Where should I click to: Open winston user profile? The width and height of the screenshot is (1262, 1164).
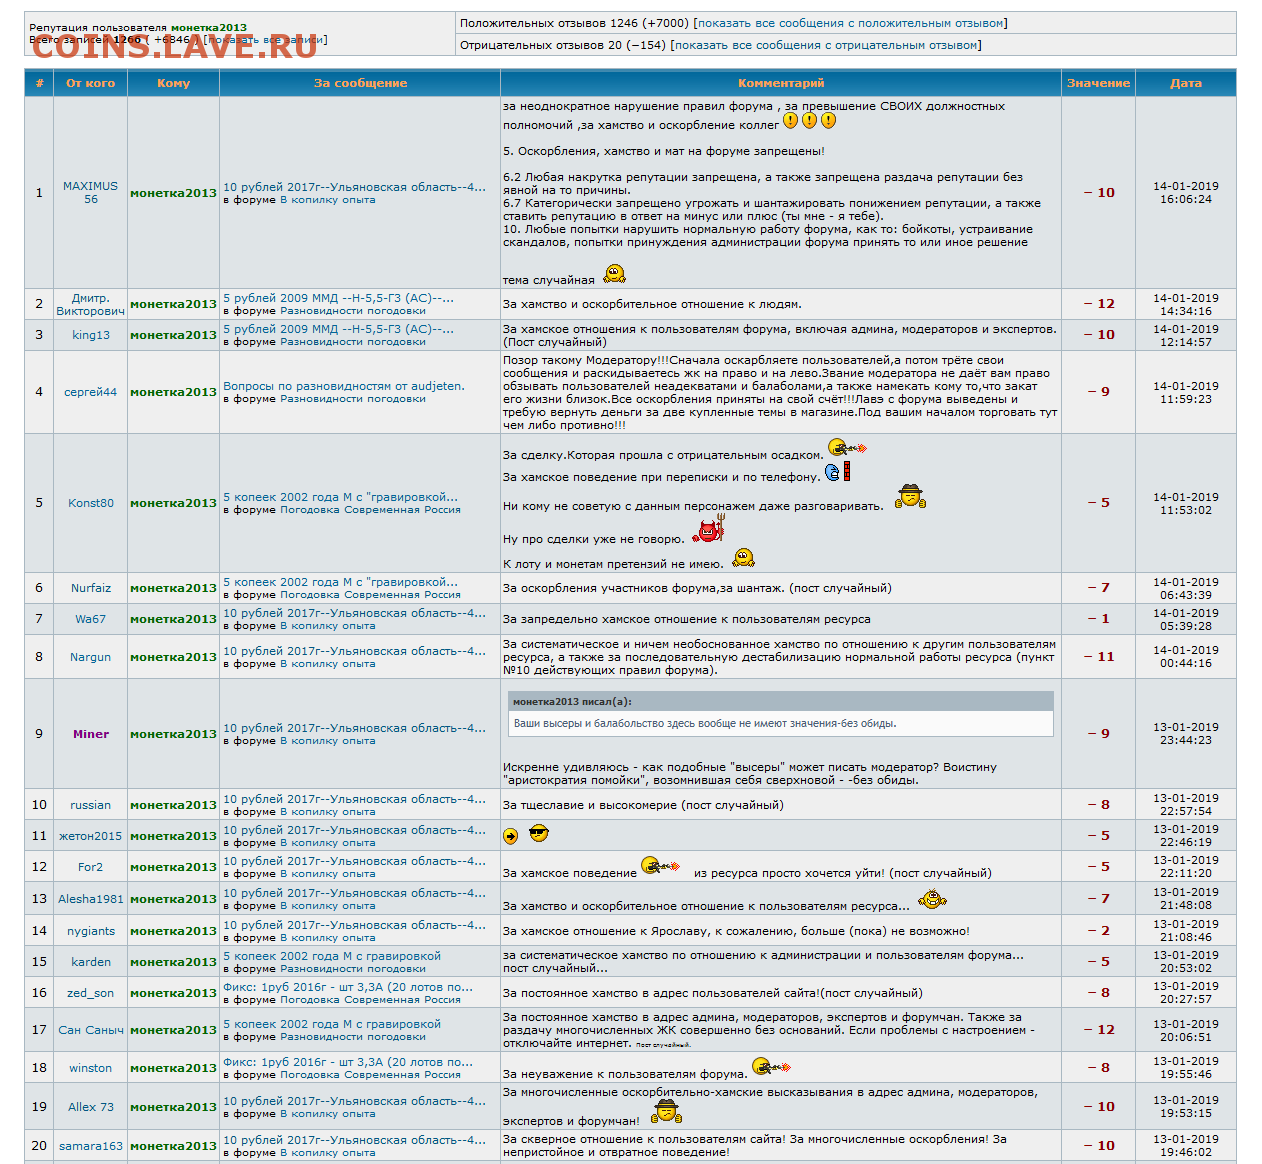[91, 1068]
